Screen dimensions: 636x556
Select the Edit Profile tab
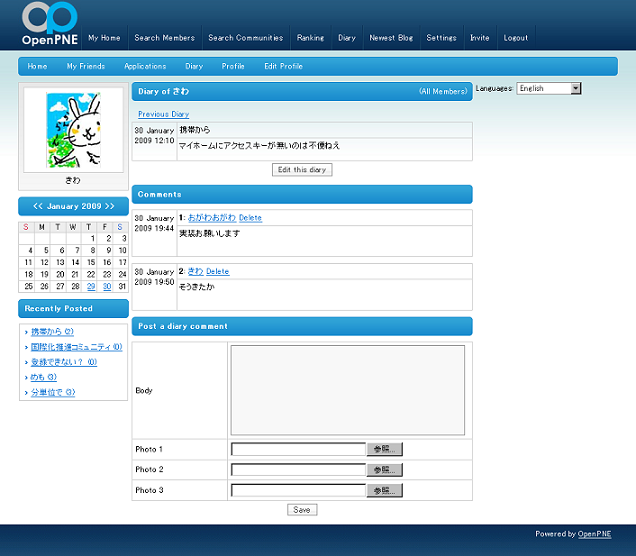(283, 66)
